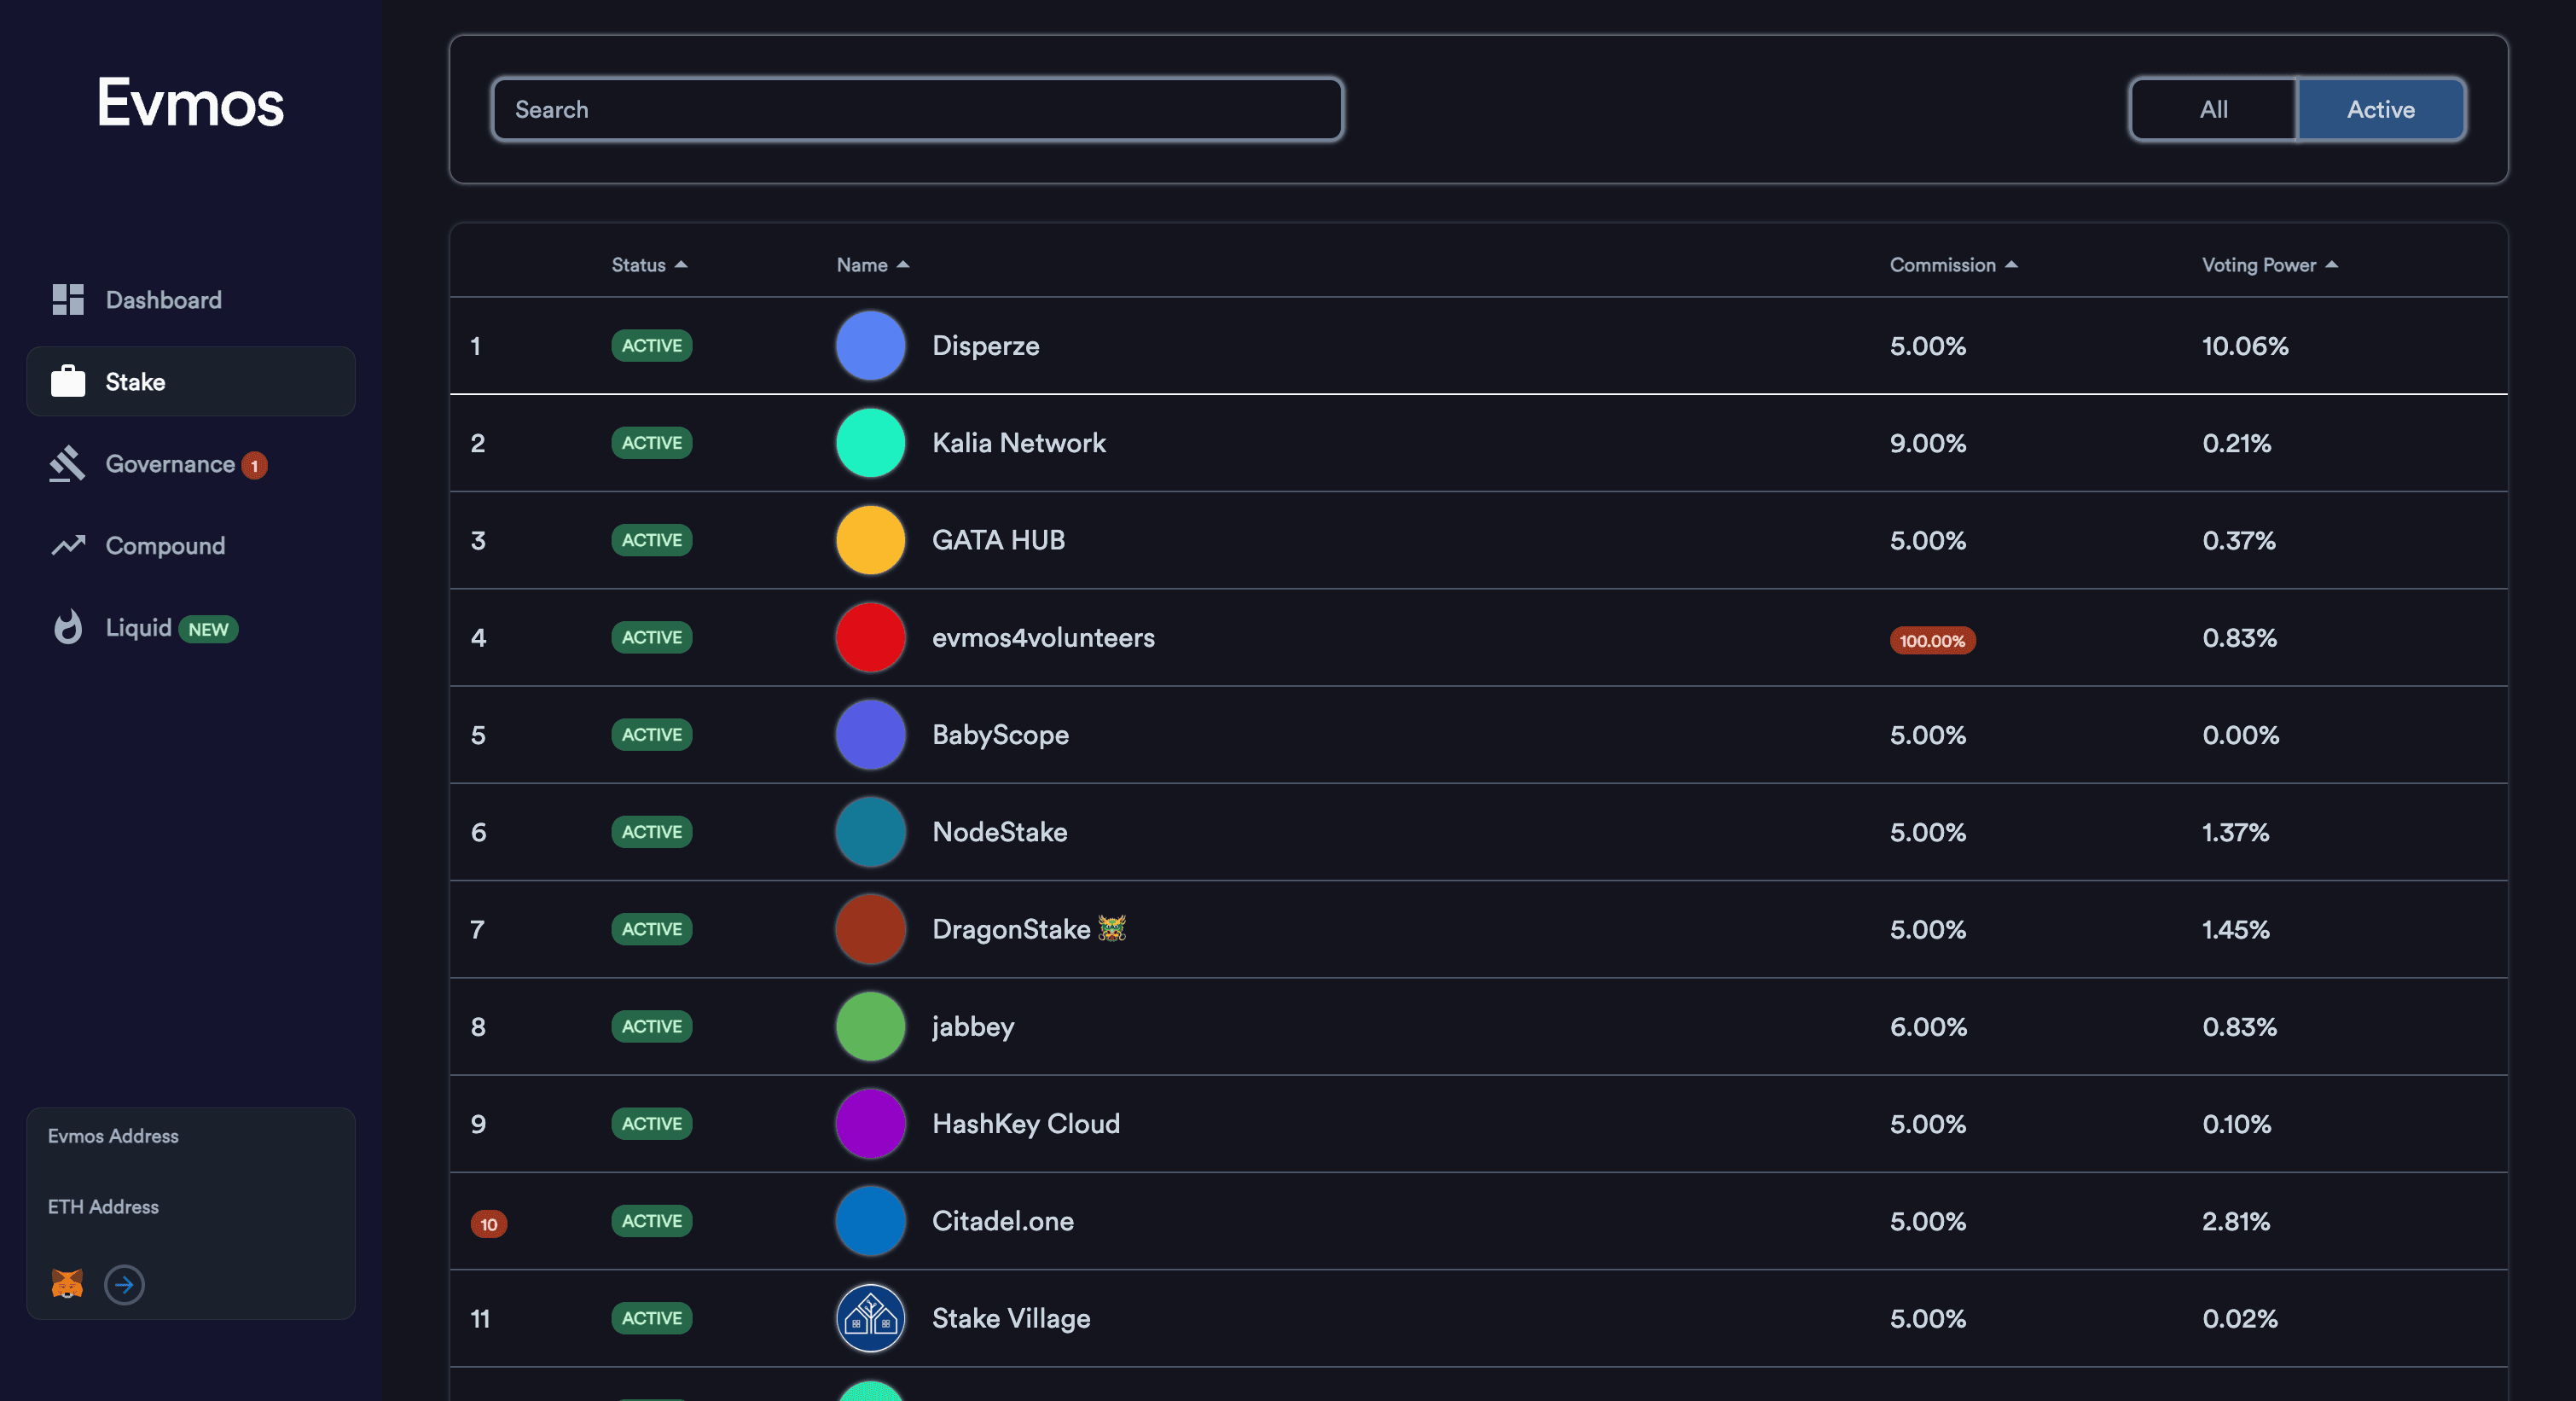Image resolution: width=2576 pixels, height=1401 pixels.
Task: Click BabyScope validator name
Action: (1000, 734)
